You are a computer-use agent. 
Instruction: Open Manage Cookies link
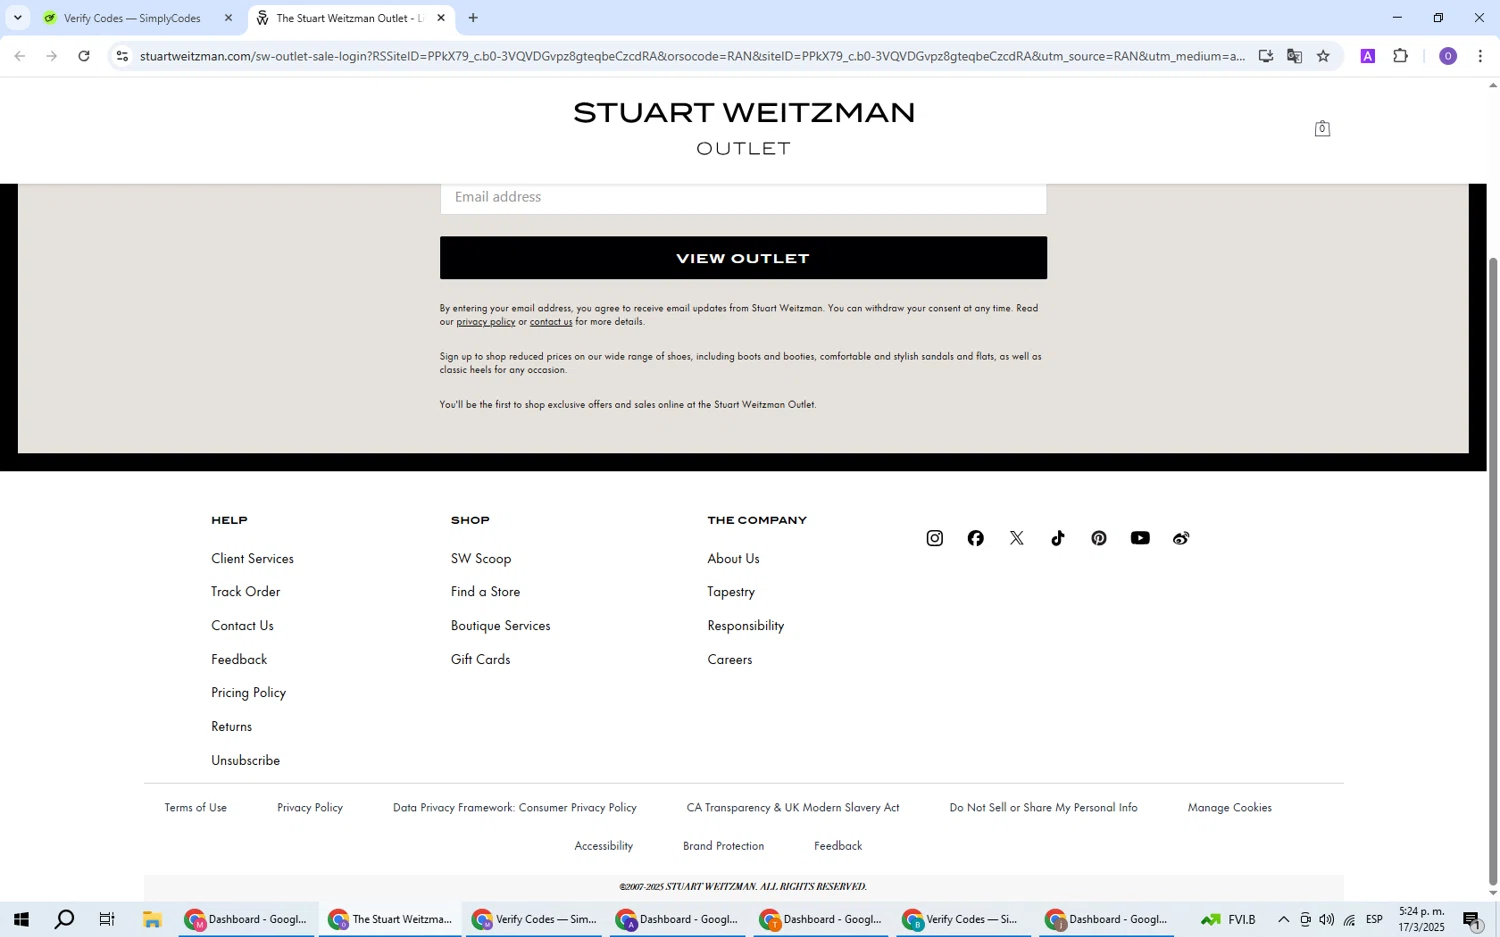tap(1229, 808)
